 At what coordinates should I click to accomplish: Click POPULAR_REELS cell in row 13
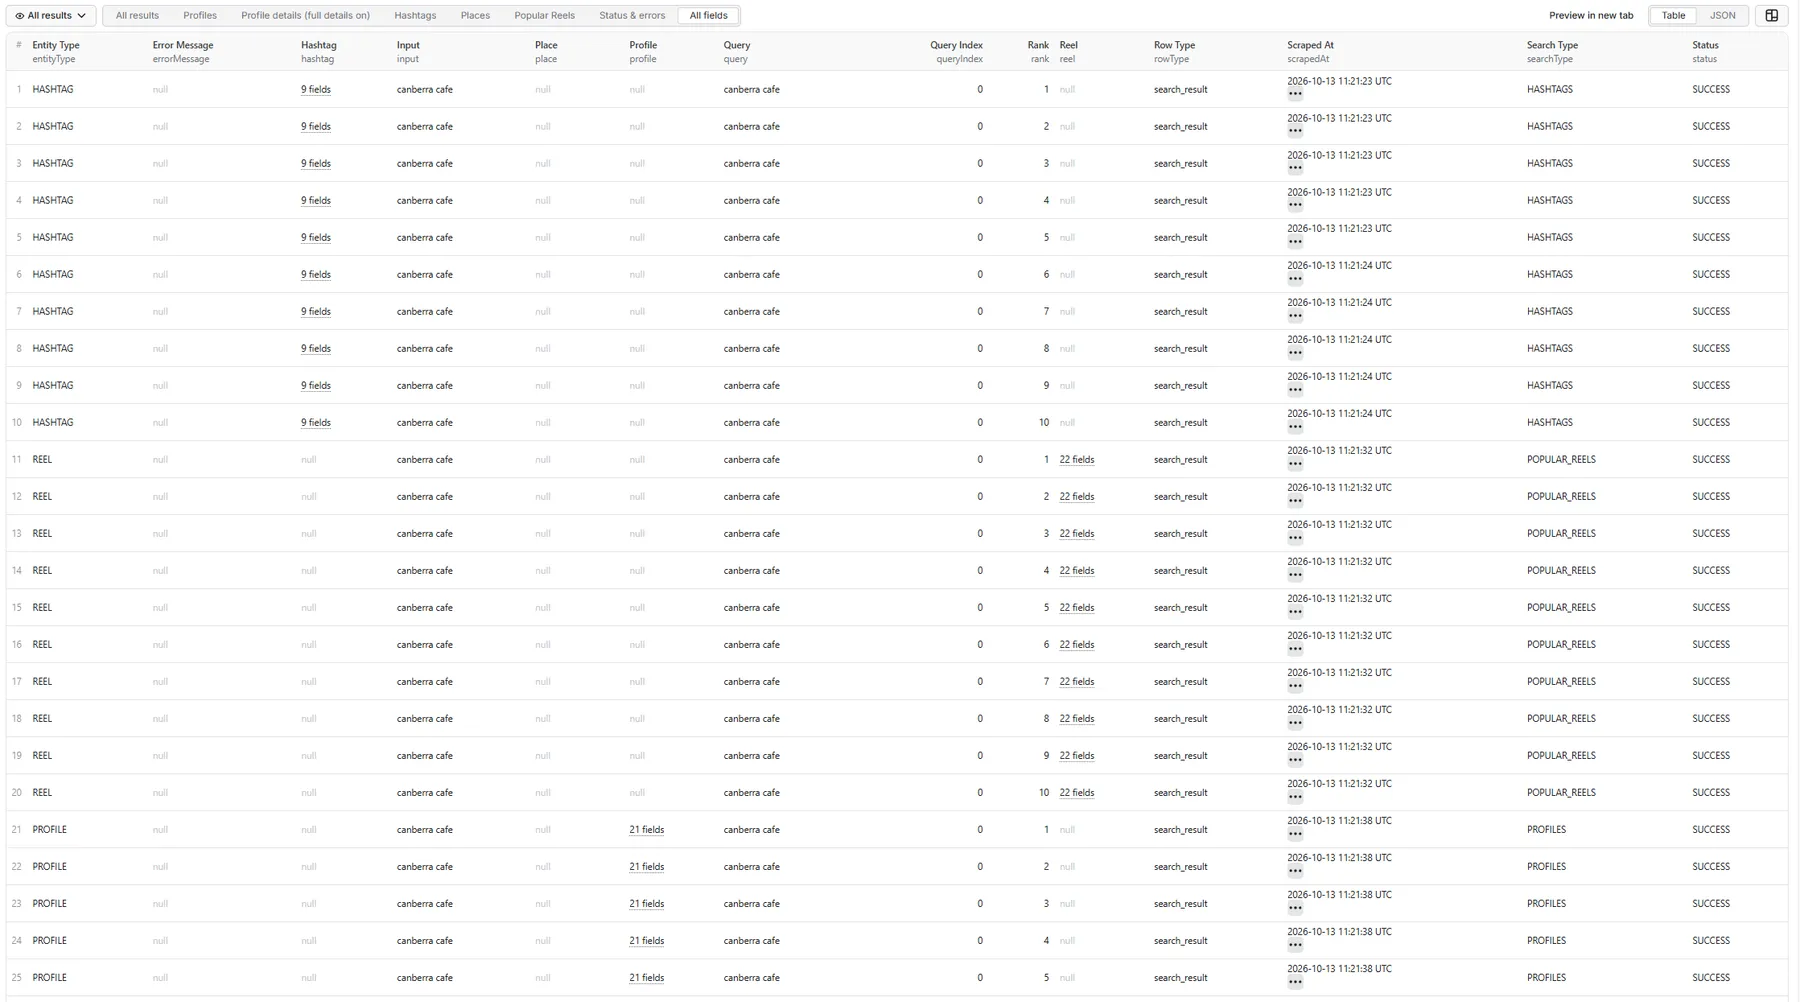tap(1561, 534)
